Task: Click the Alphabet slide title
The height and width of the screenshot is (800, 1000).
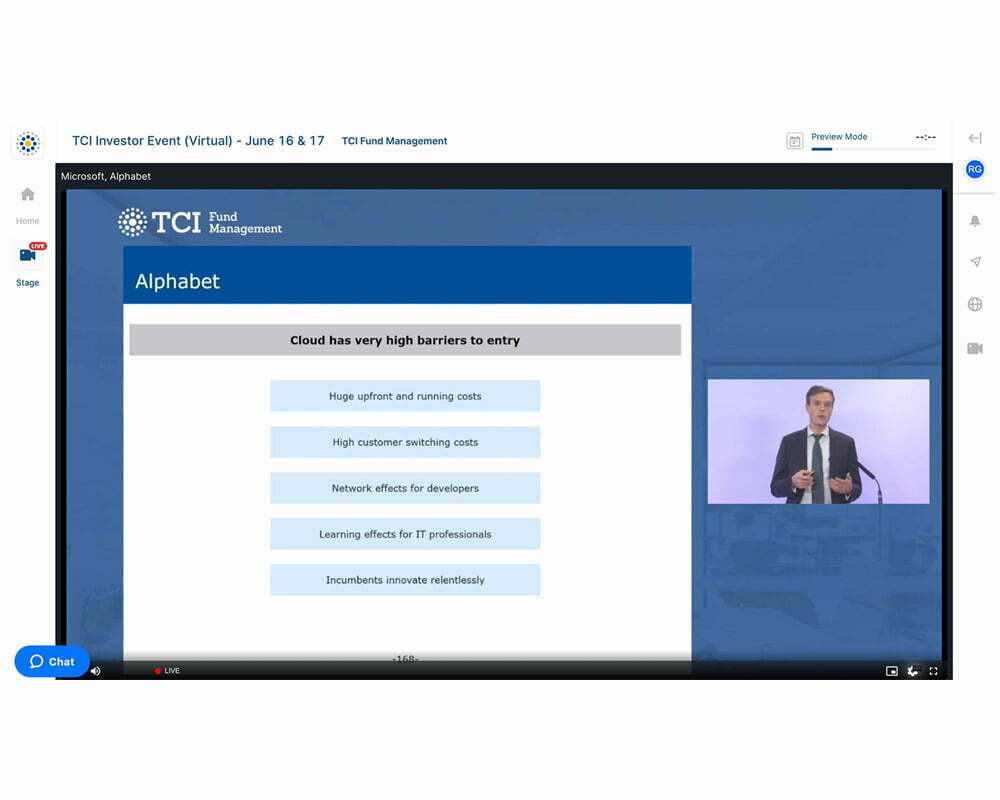Action: click(177, 281)
